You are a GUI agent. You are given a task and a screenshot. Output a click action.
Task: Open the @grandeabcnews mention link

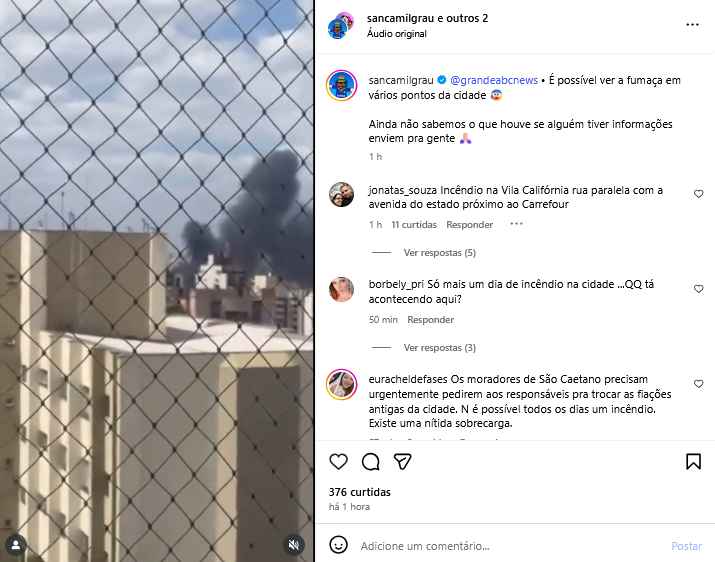[x=494, y=80]
